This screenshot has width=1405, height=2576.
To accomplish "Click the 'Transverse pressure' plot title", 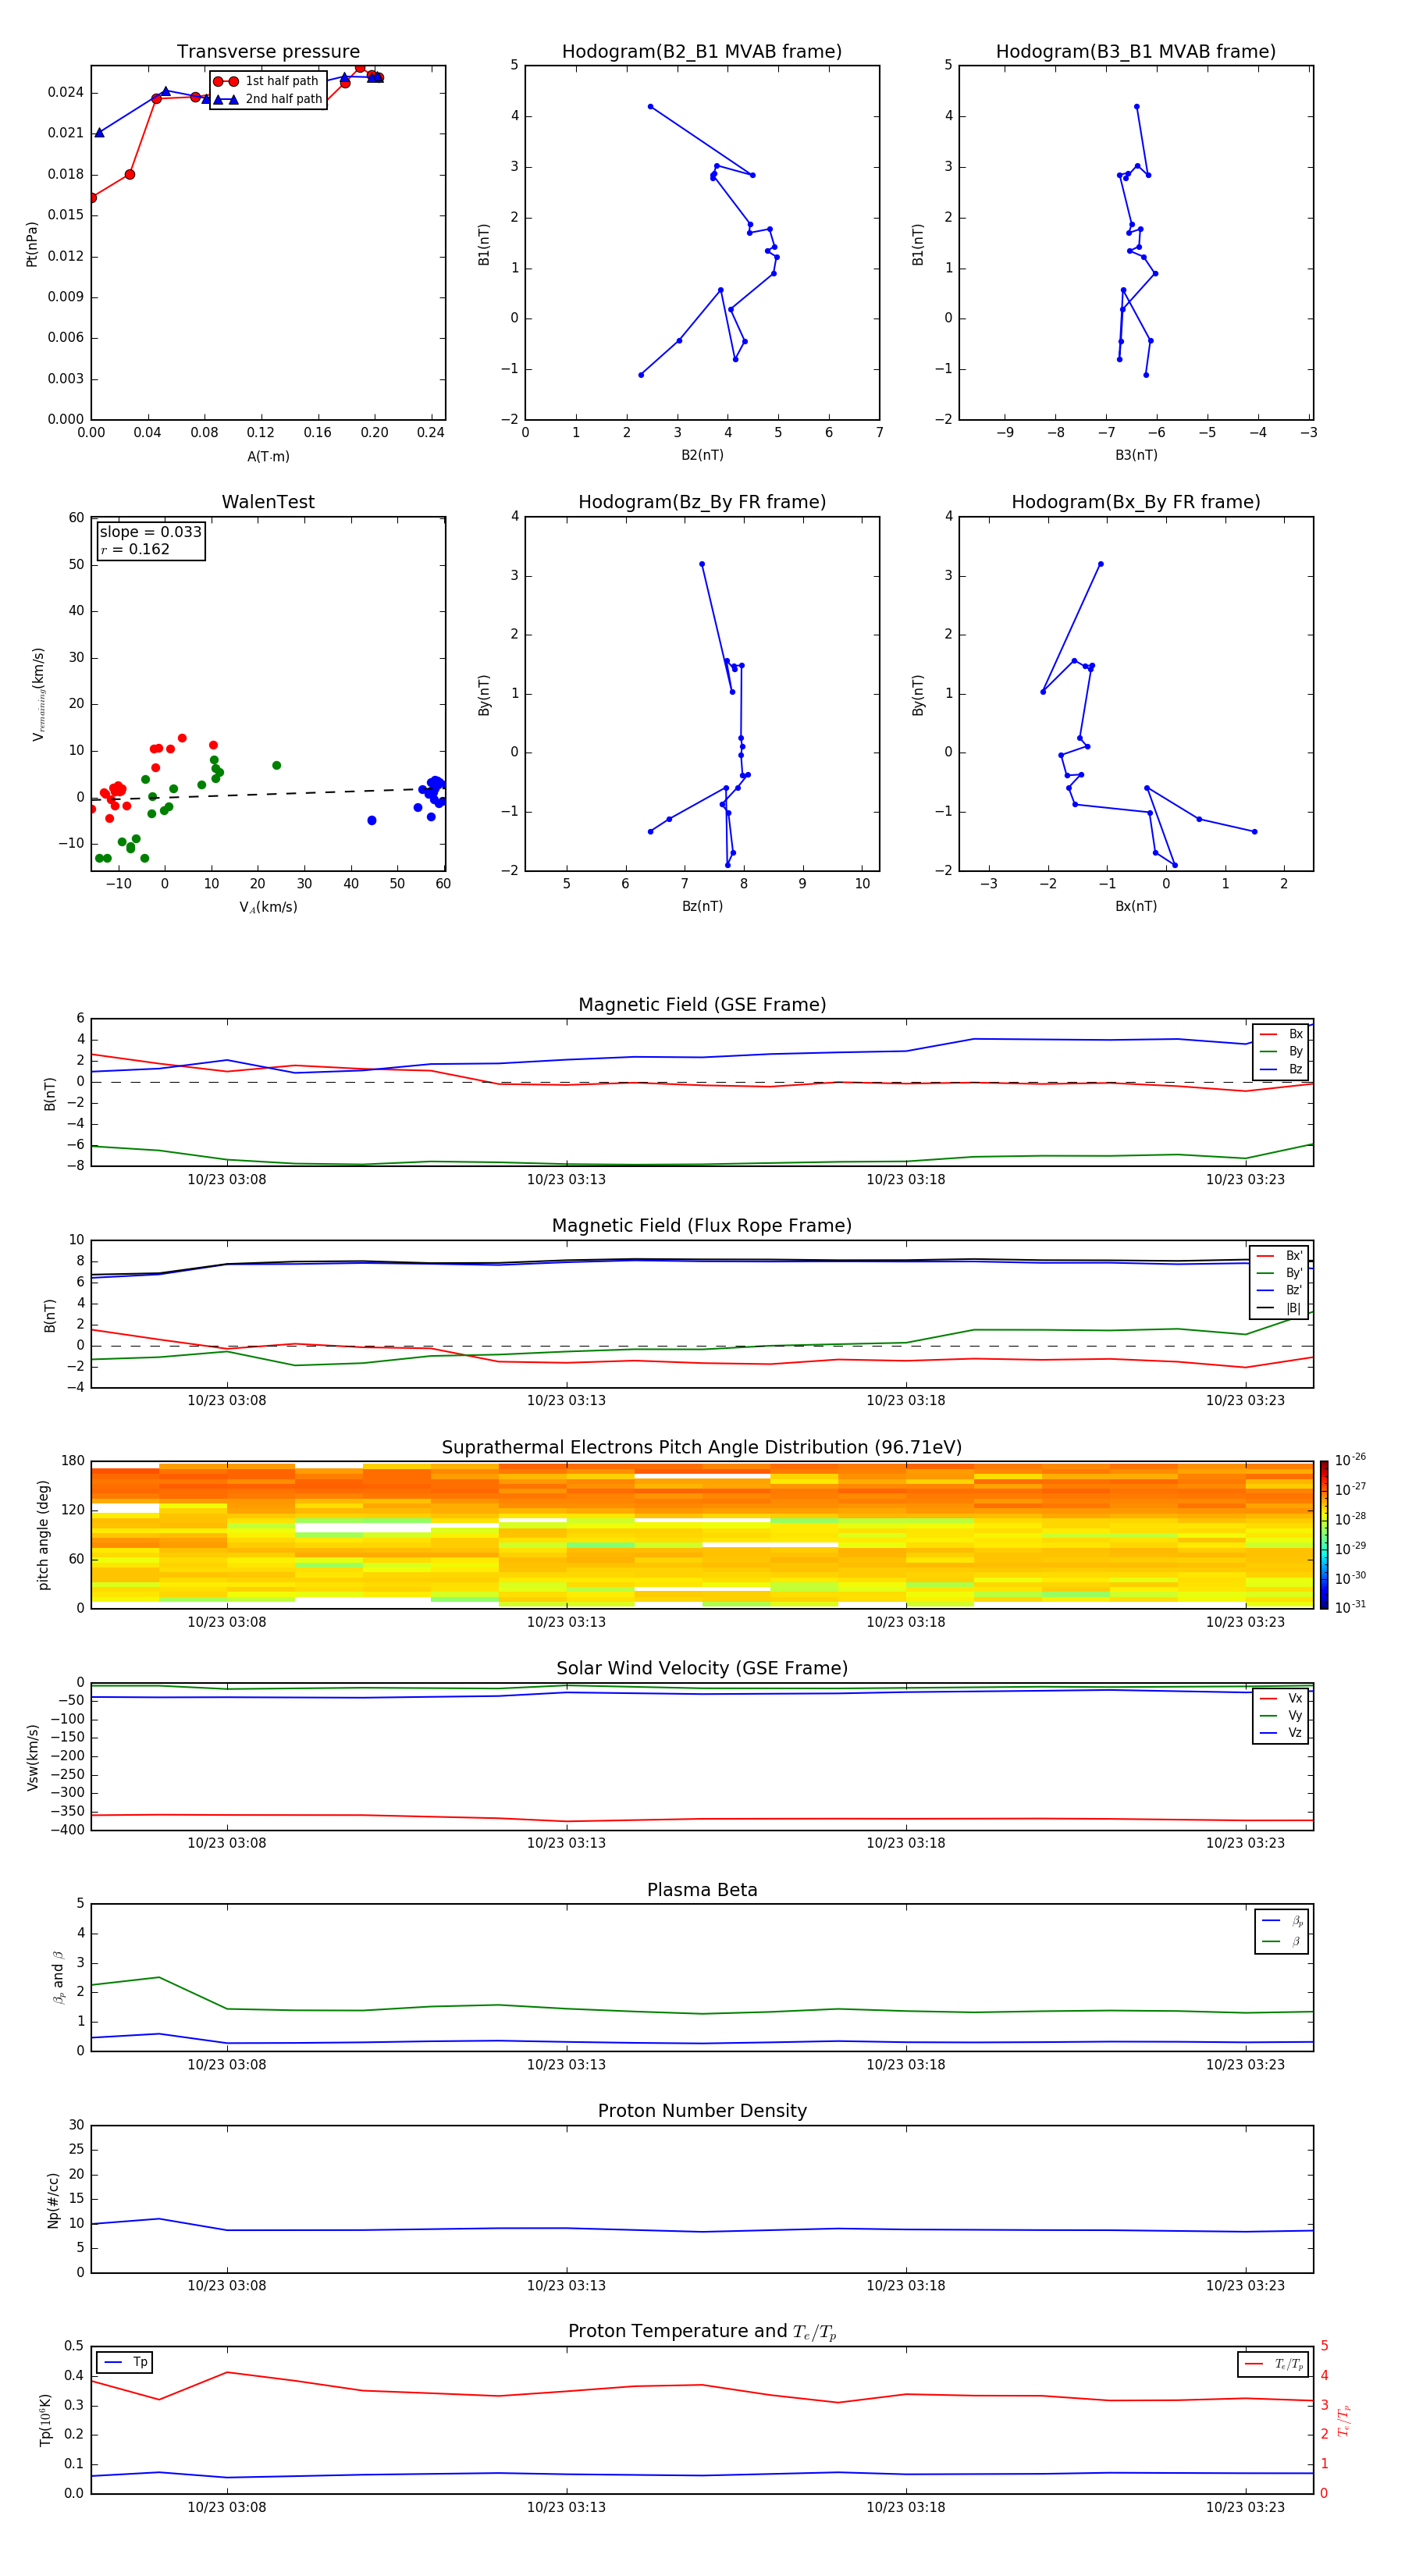I will coord(268,52).
